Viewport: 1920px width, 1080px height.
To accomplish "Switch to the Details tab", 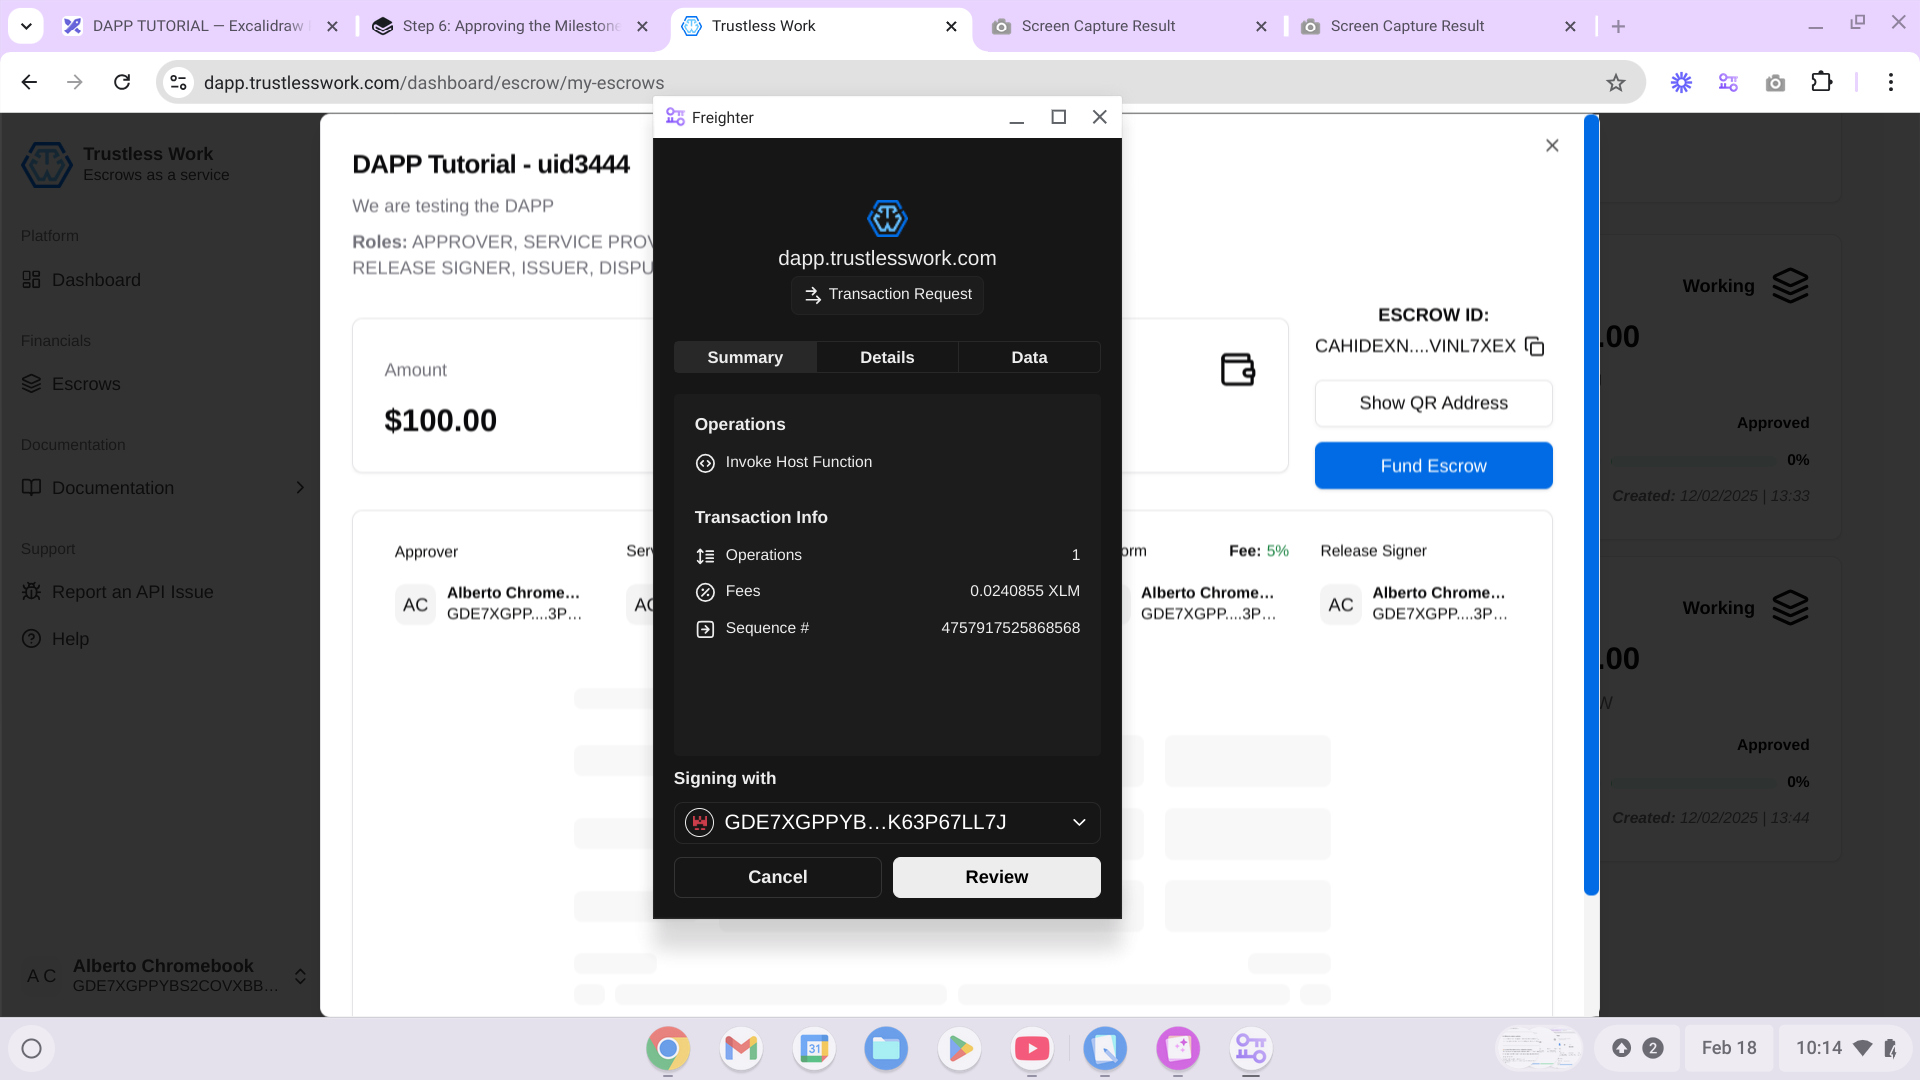I will (887, 357).
